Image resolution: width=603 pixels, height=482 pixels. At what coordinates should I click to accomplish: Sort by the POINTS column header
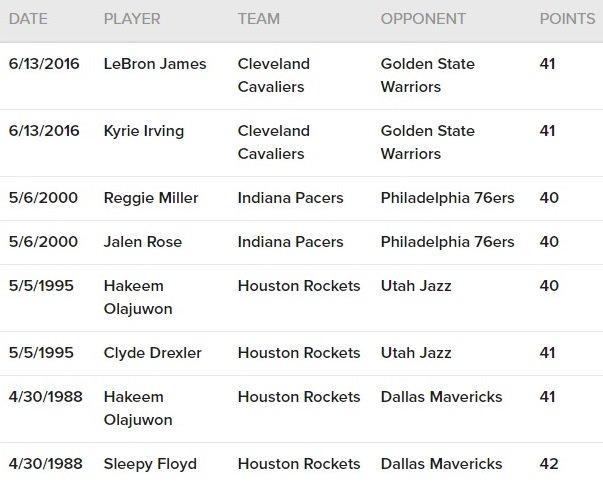pyautogui.click(x=567, y=19)
